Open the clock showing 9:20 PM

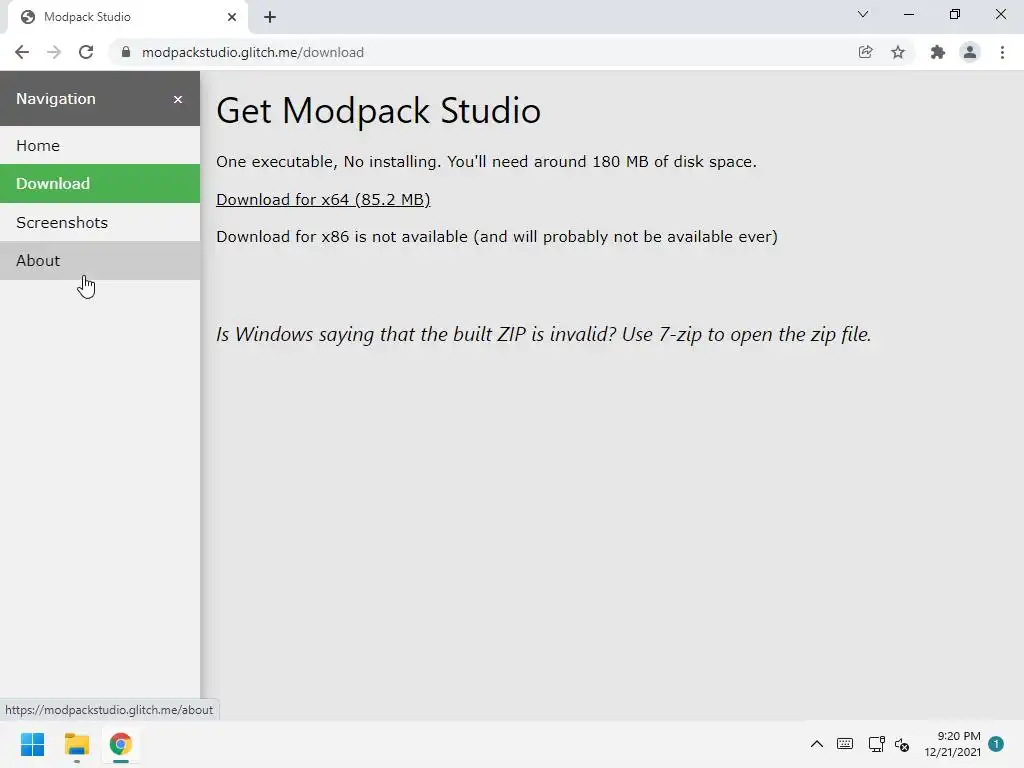click(952, 744)
